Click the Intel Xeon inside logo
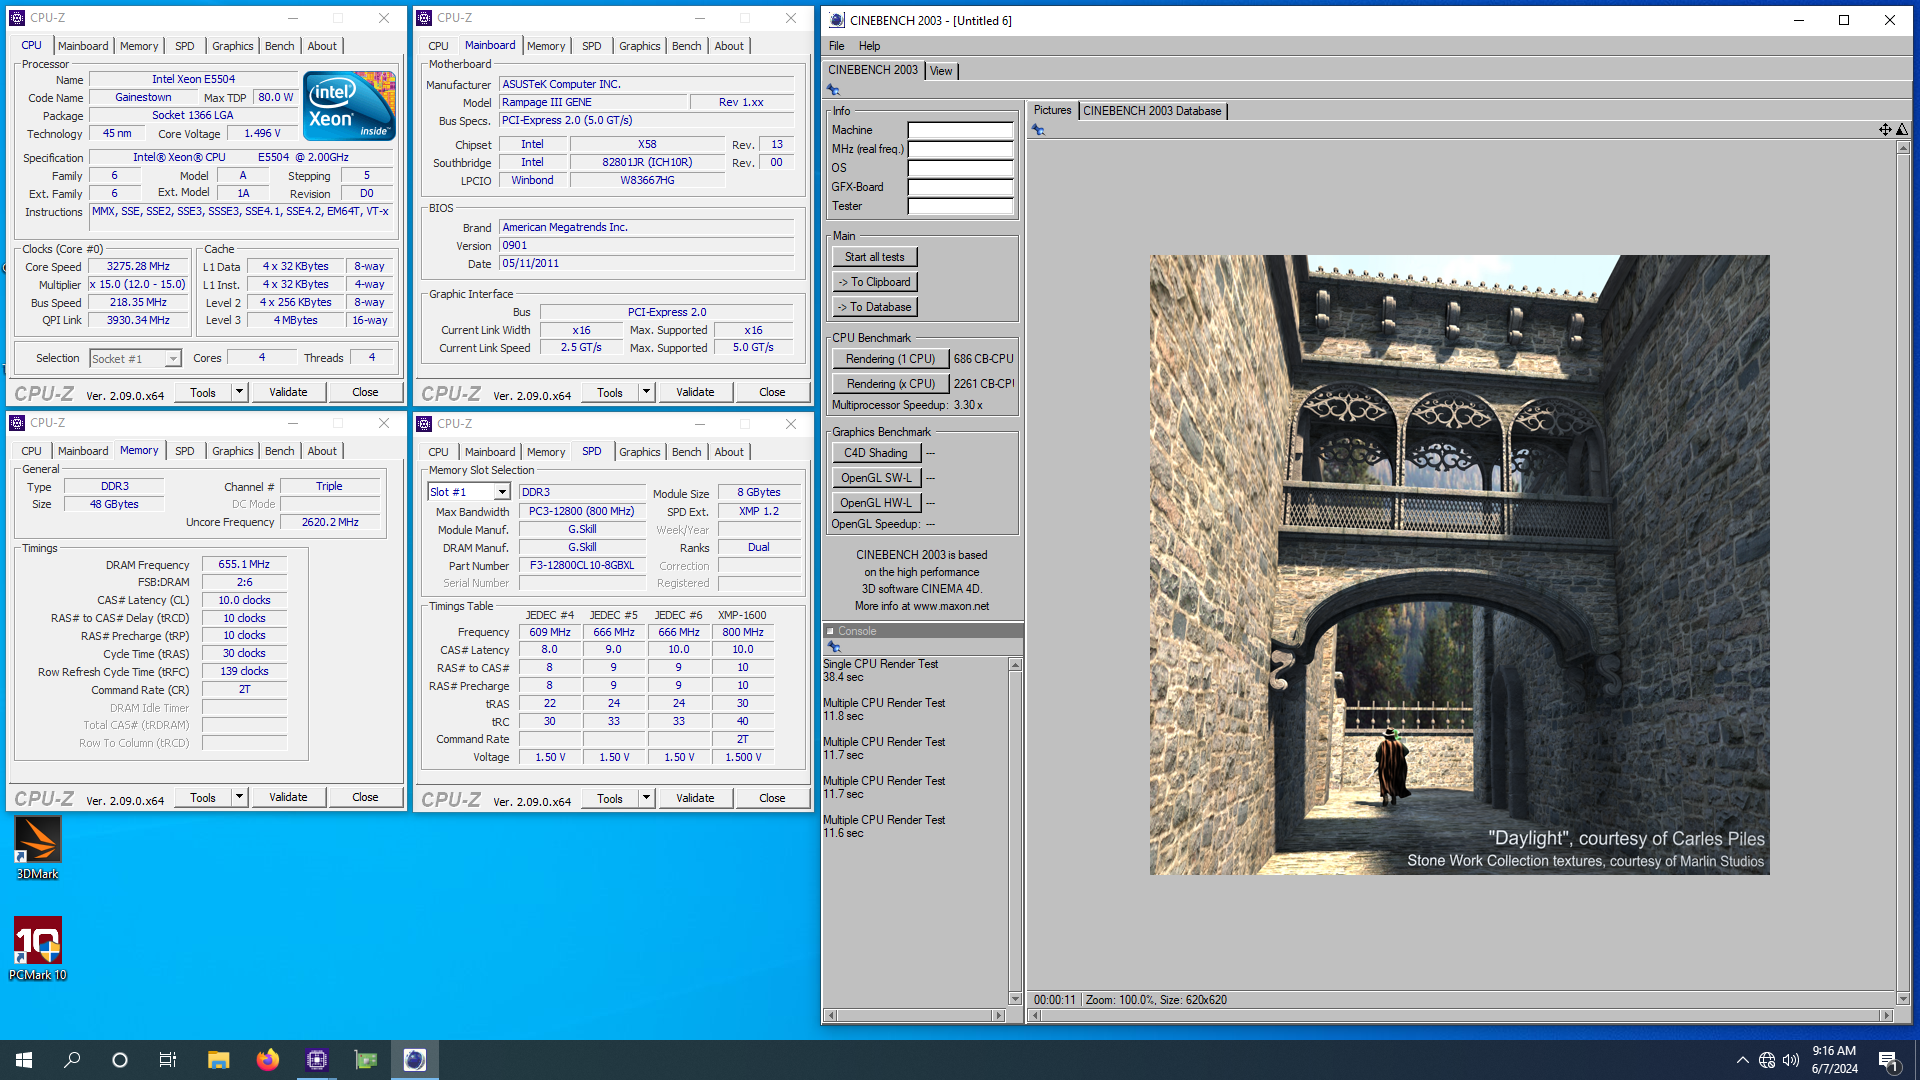 [x=349, y=106]
